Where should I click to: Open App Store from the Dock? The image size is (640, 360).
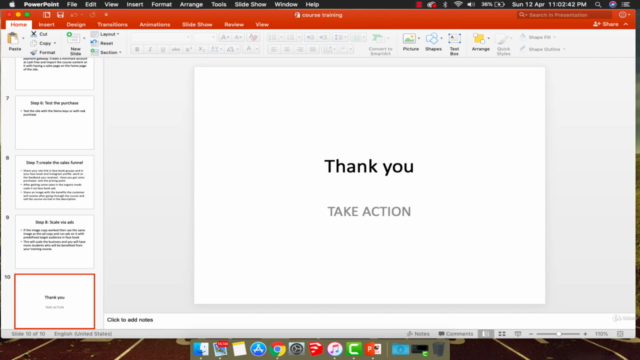click(x=258, y=349)
